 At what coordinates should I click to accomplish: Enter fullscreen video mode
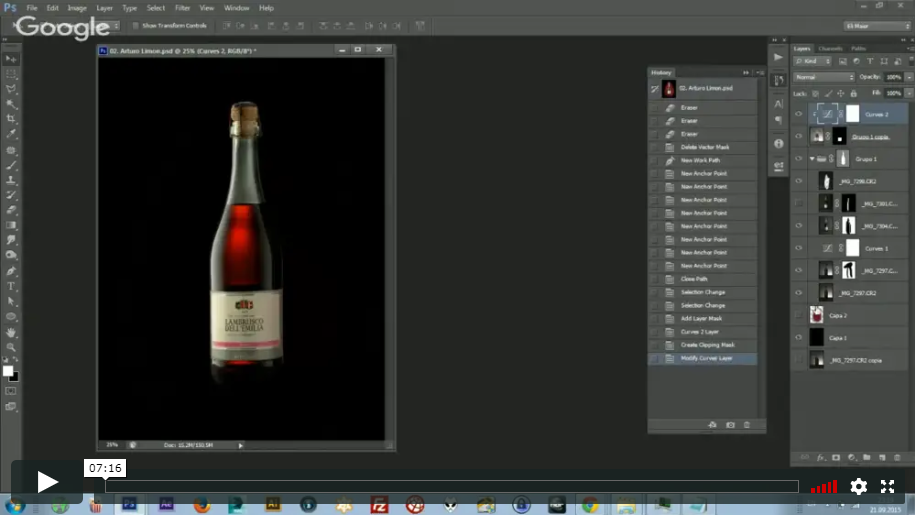tap(888, 486)
